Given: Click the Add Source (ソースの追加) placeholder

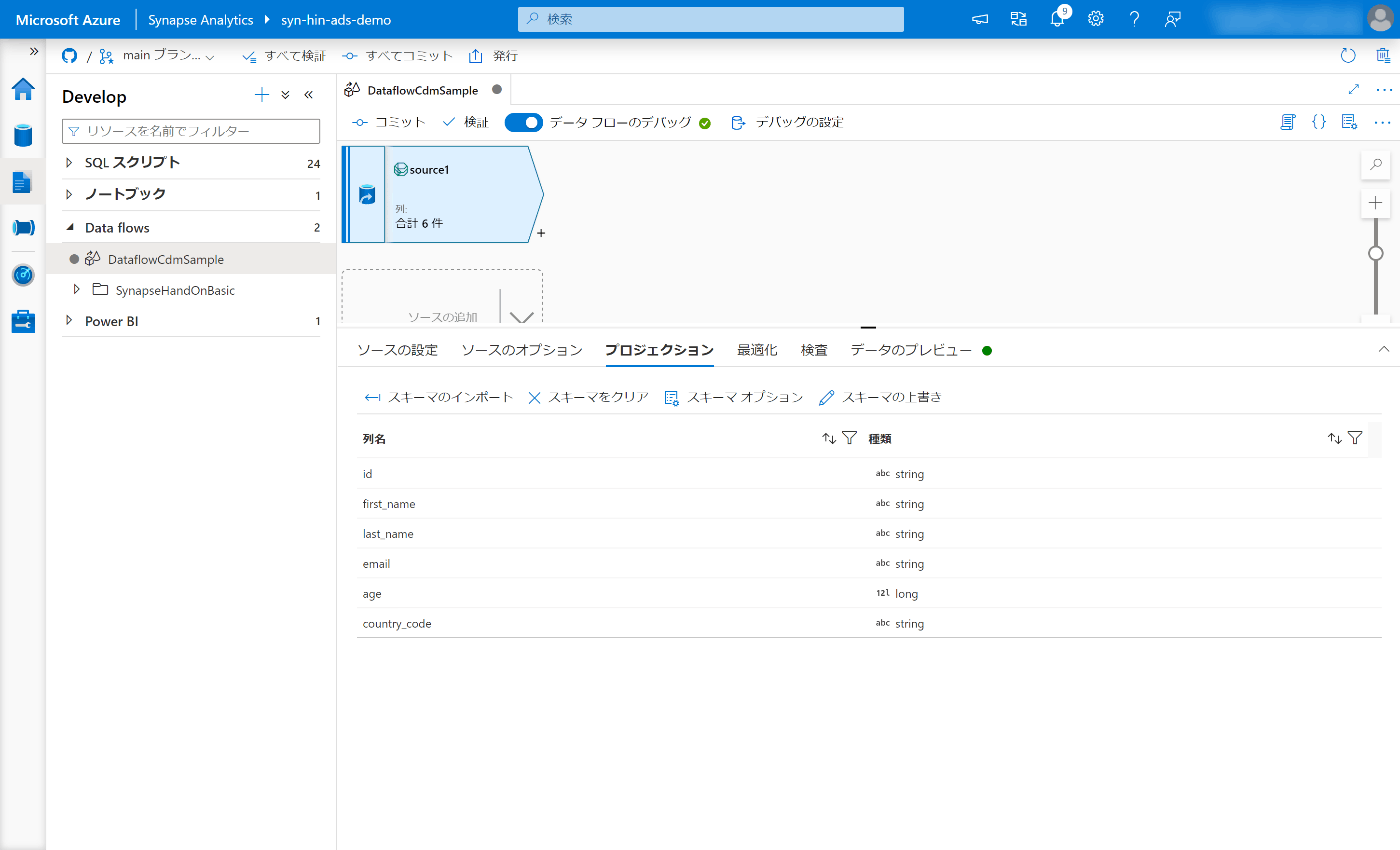Looking at the screenshot, I should point(442,297).
